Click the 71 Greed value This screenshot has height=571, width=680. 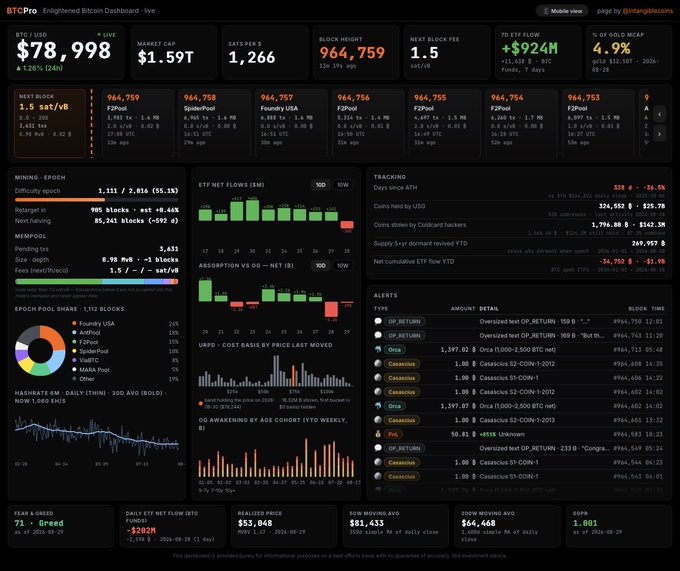pyautogui.click(x=39, y=523)
